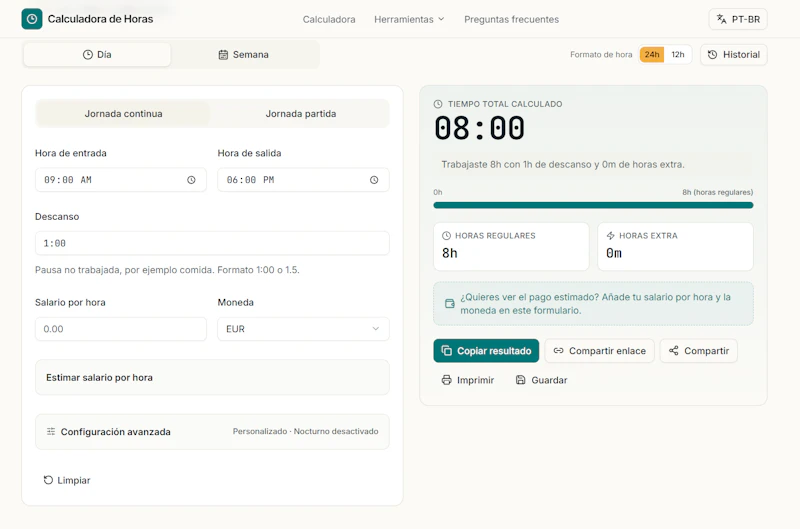Click the Calculadora de Horas clock logo

click(x=32, y=19)
